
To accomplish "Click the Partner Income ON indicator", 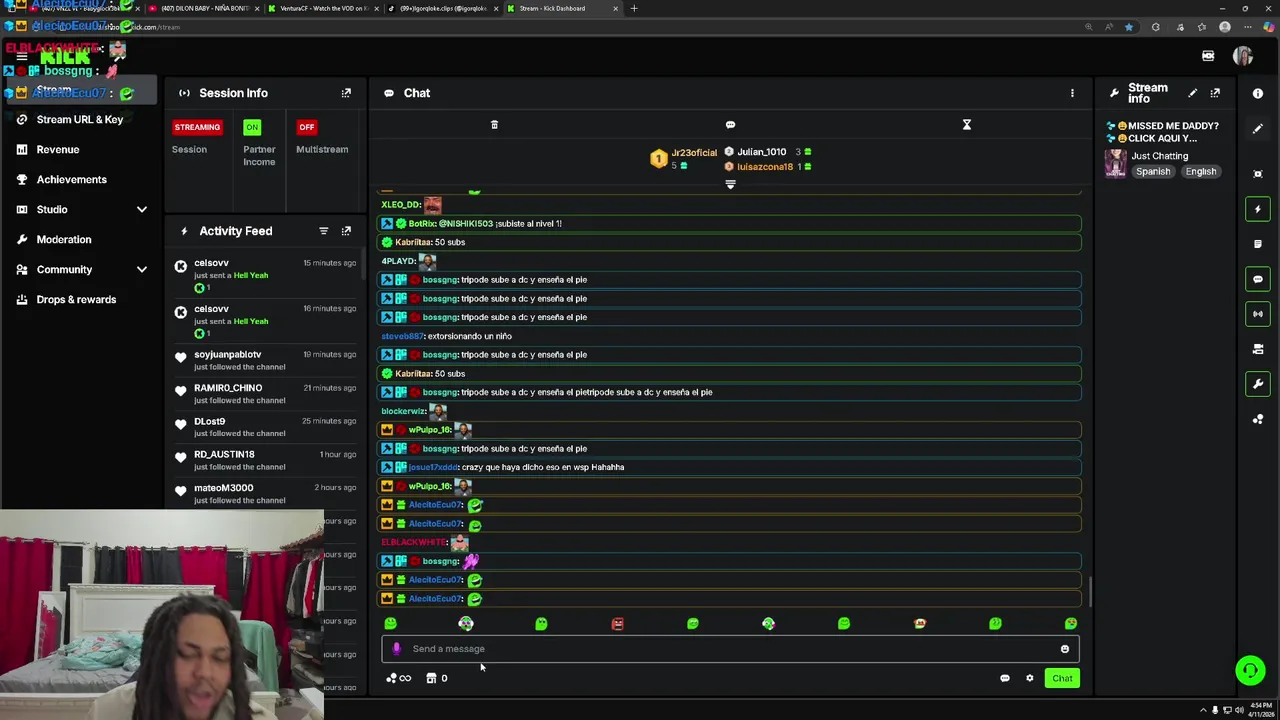I will (252, 127).
